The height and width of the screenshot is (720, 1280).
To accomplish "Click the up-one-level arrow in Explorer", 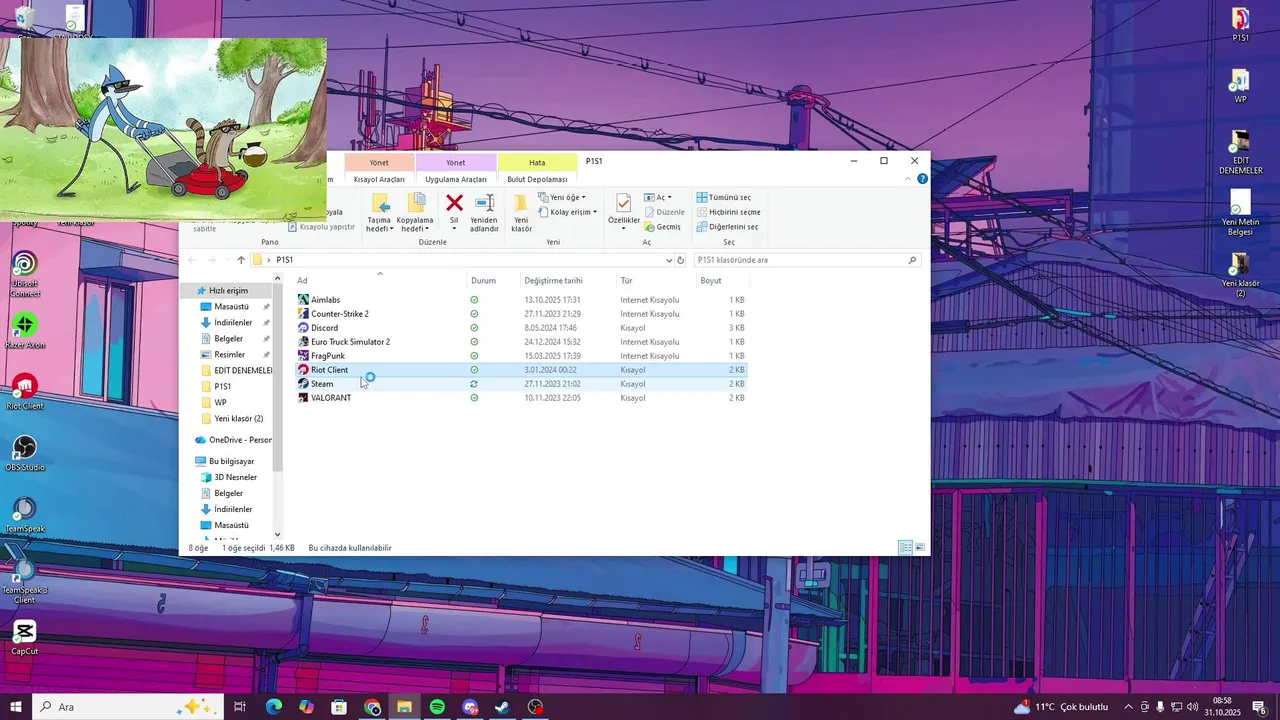I will click(241, 260).
